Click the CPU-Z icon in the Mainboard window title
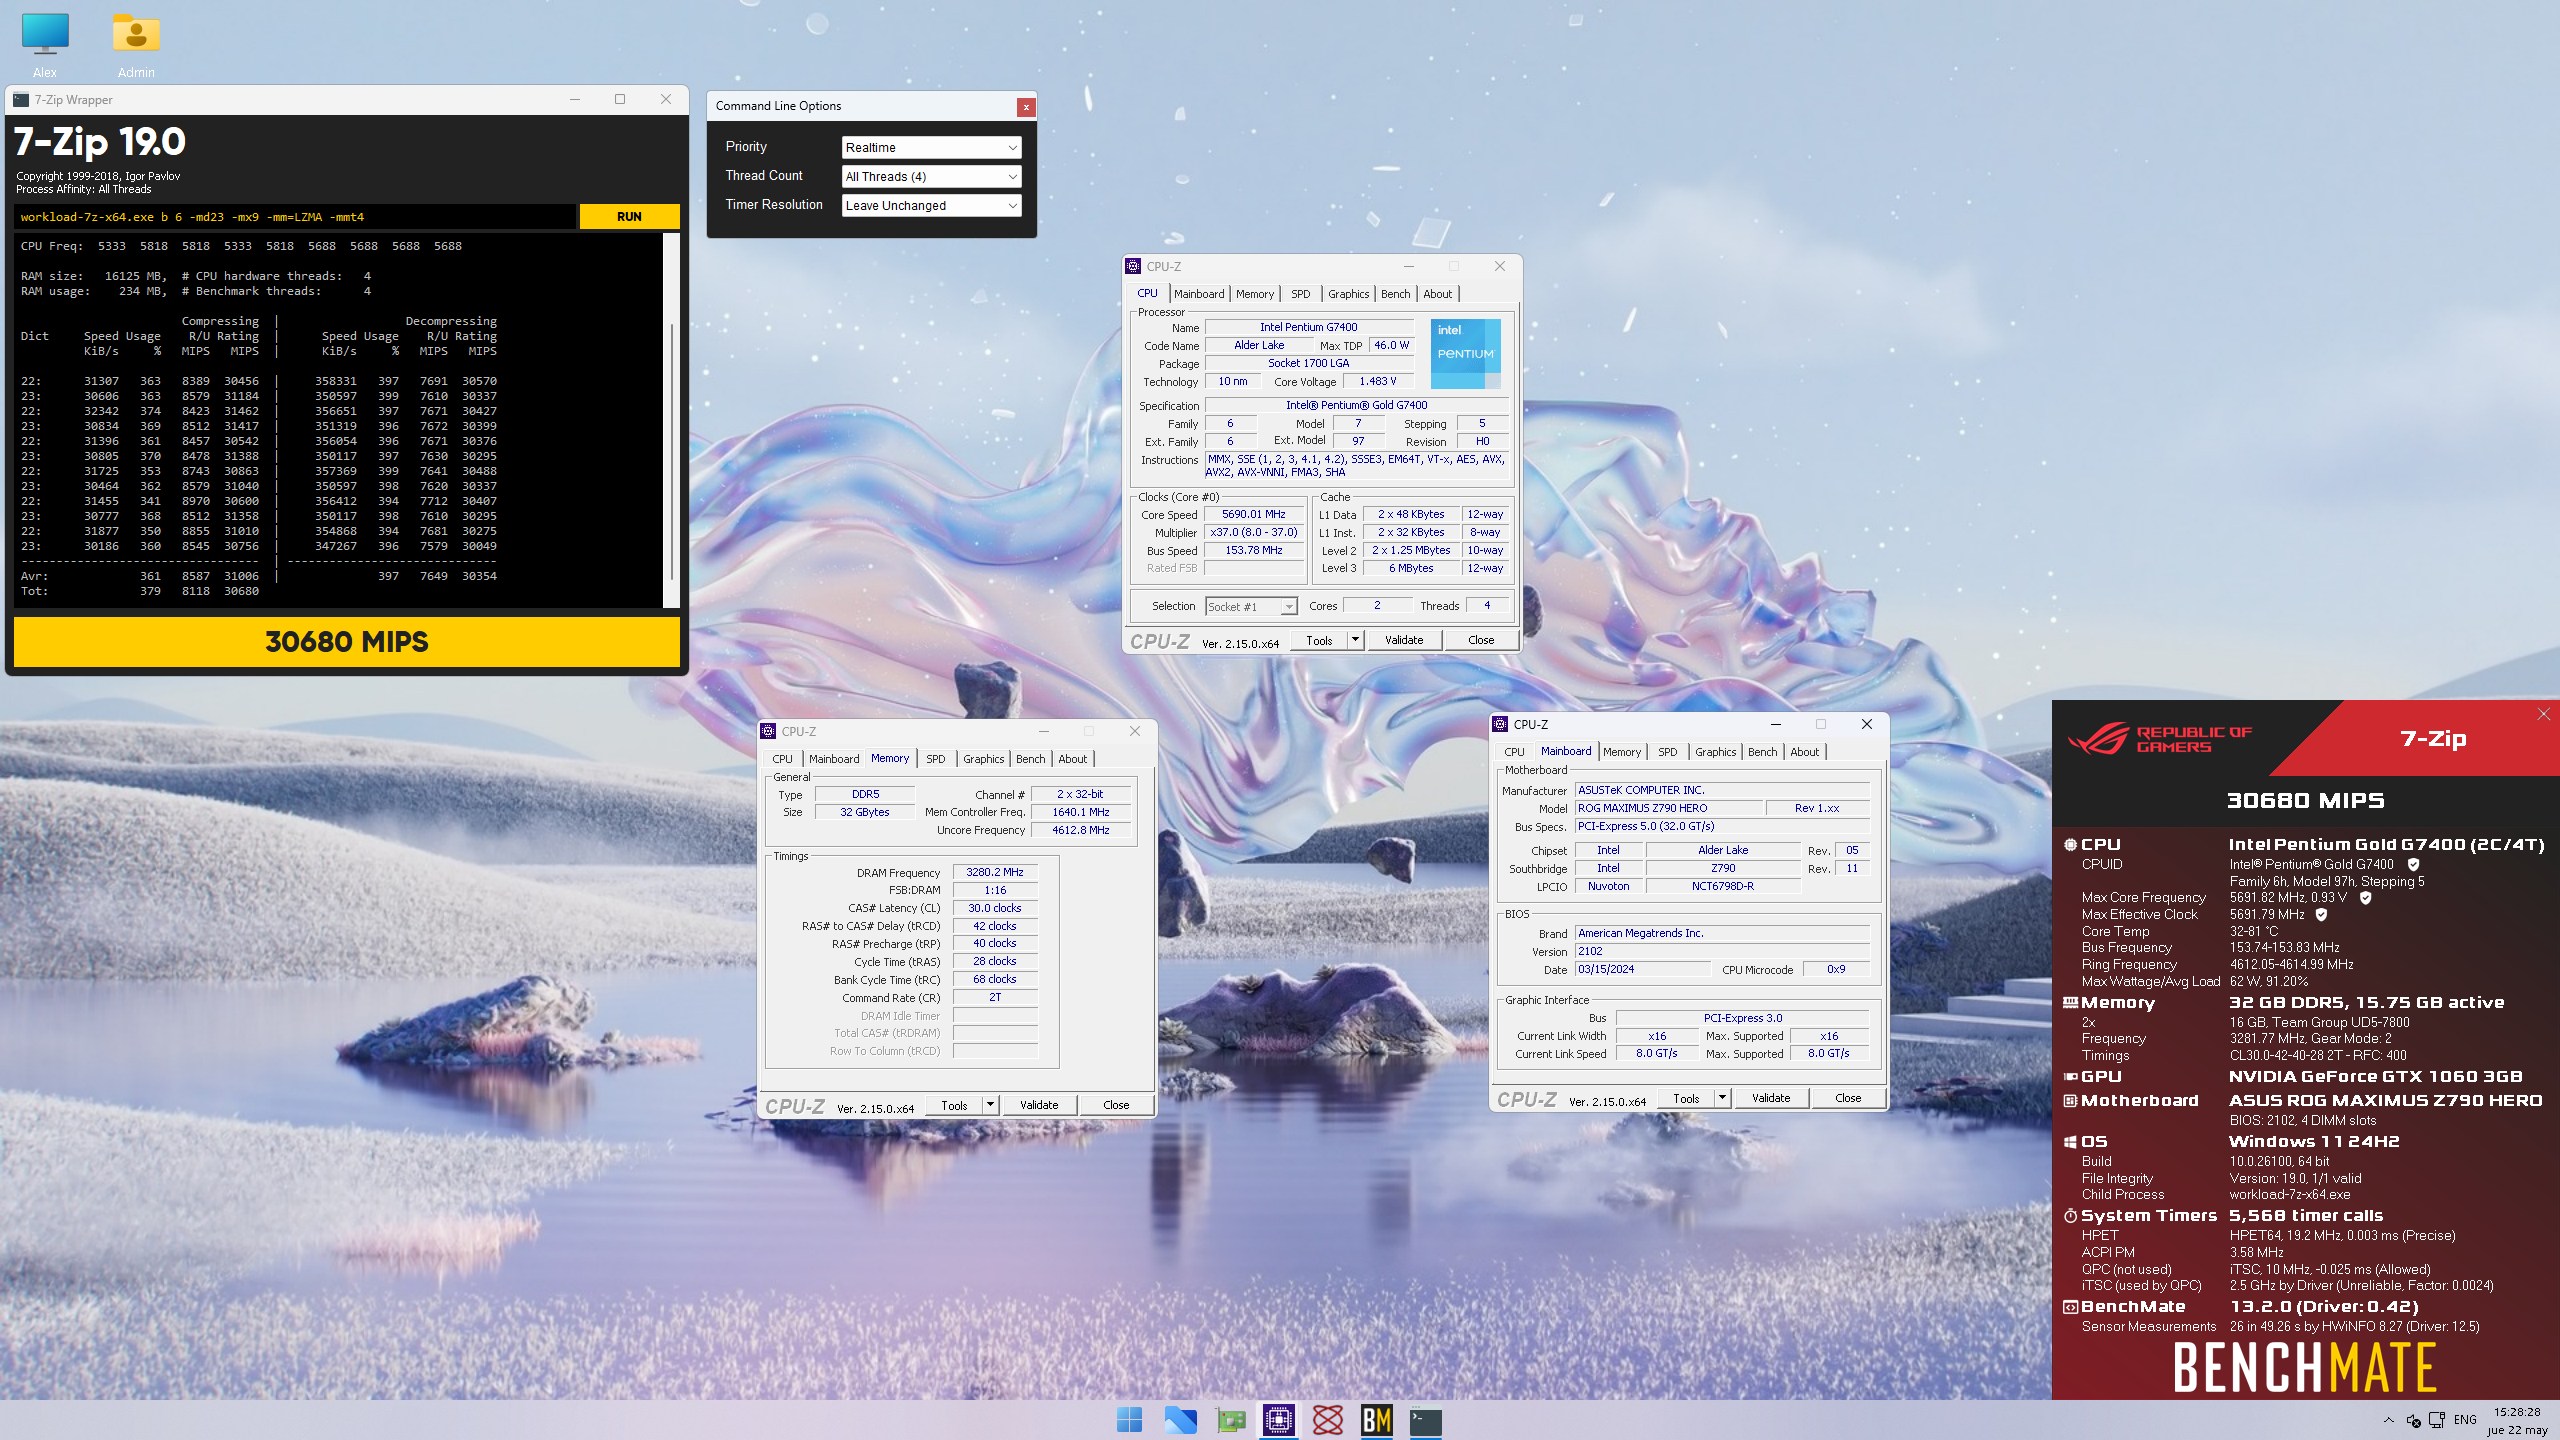 [1500, 724]
